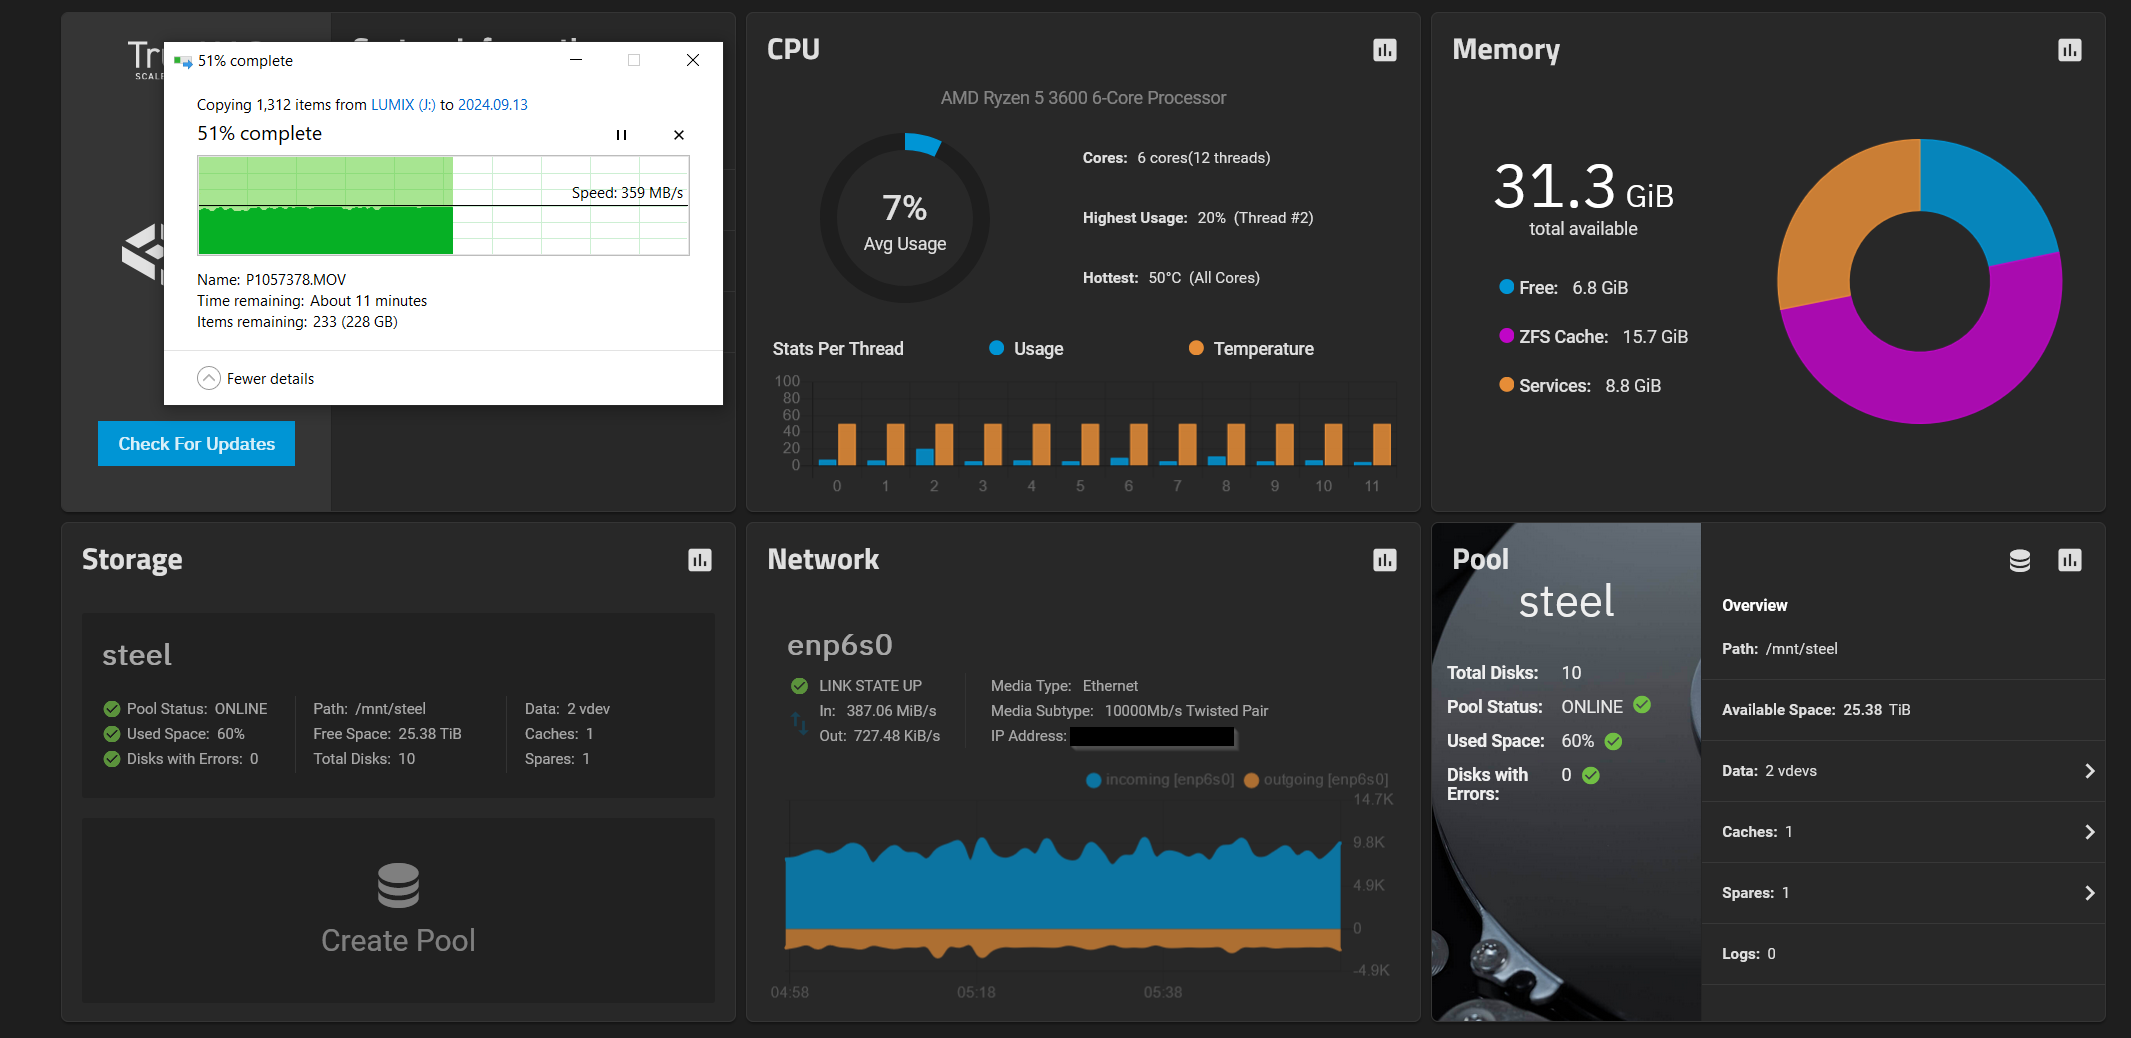Expand the Data 2 vdevs row
2131x1038 pixels.
pyautogui.click(x=2089, y=771)
